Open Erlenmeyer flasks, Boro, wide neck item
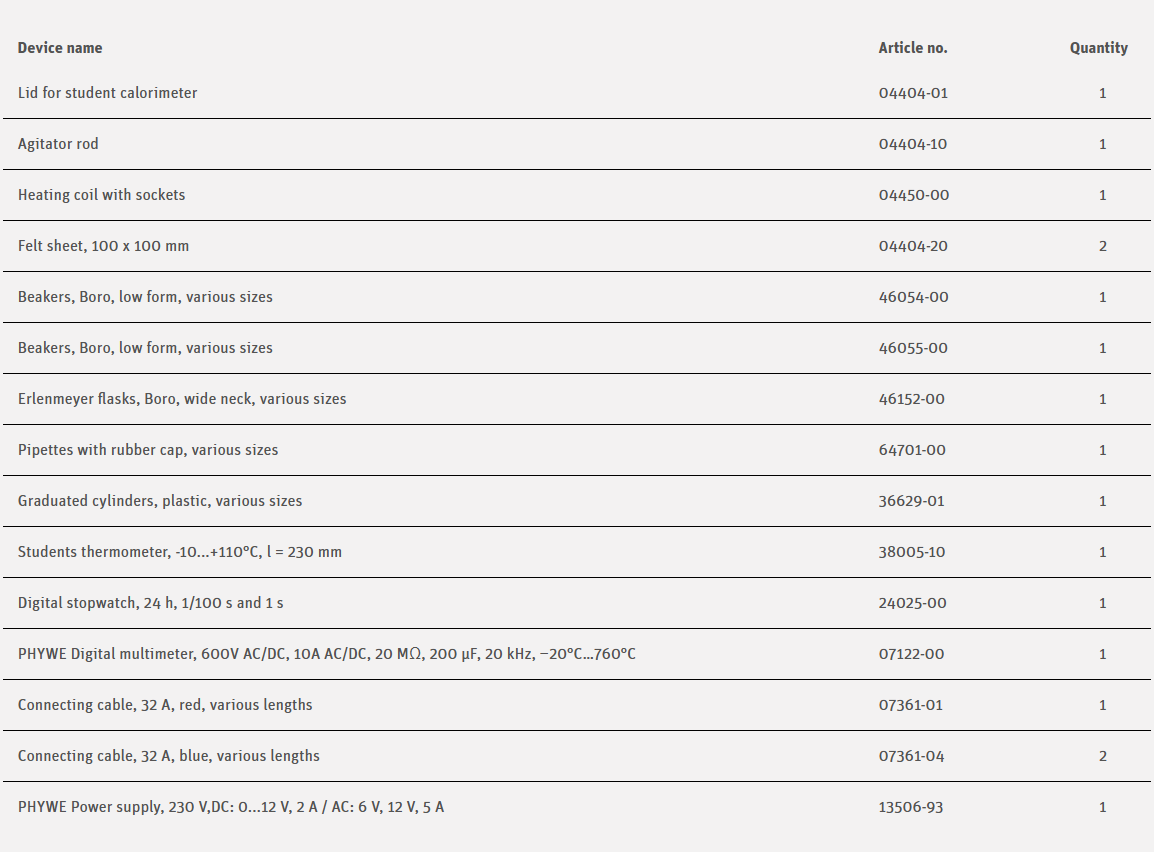 click(x=182, y=399)
